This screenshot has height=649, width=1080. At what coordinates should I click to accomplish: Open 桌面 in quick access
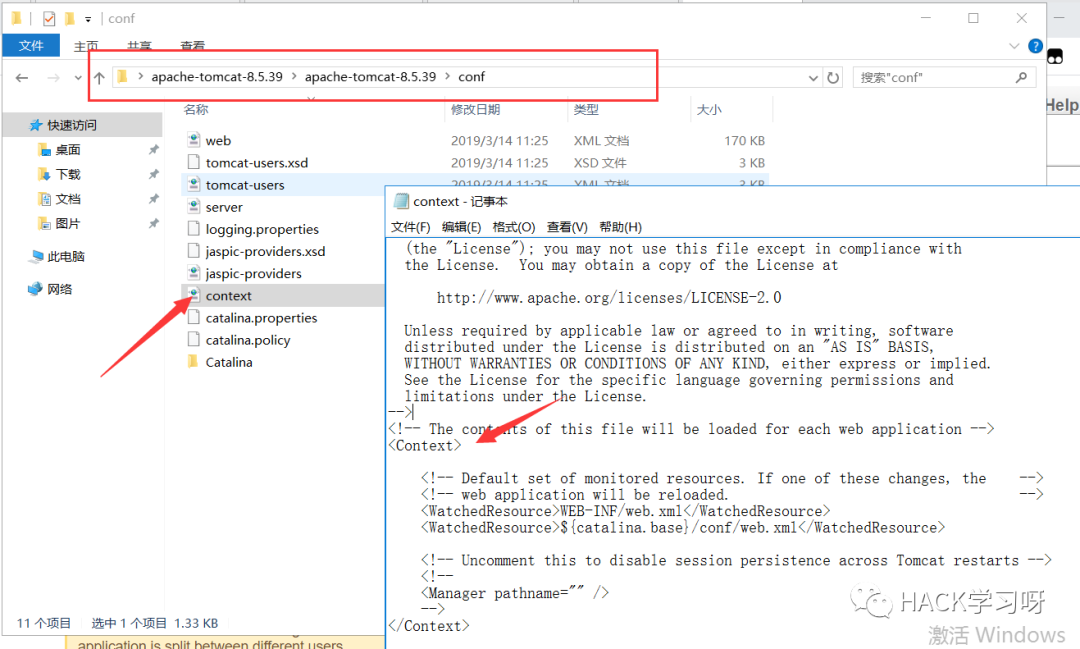(x=68, y=150)
